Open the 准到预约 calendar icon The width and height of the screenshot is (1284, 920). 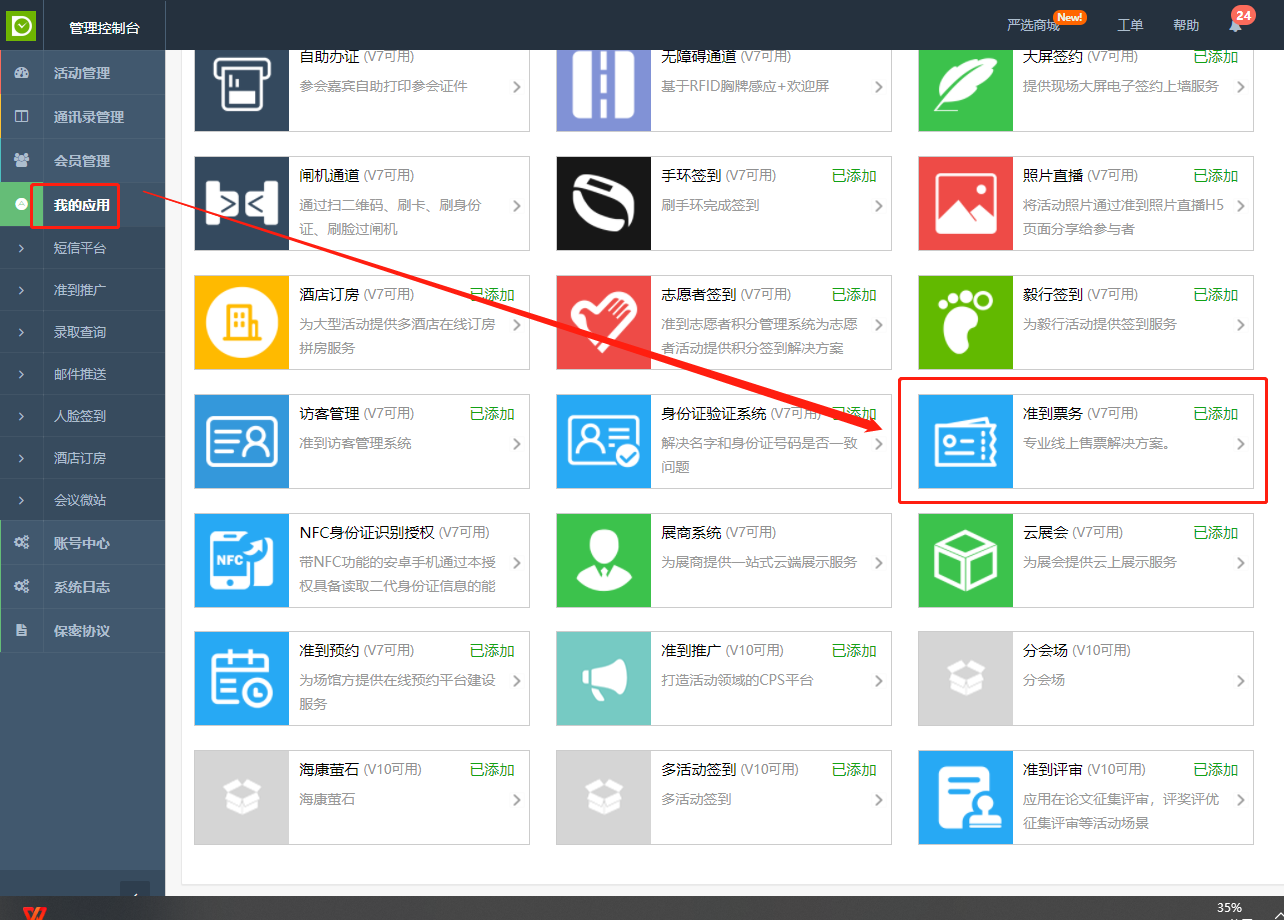(242, 678)
